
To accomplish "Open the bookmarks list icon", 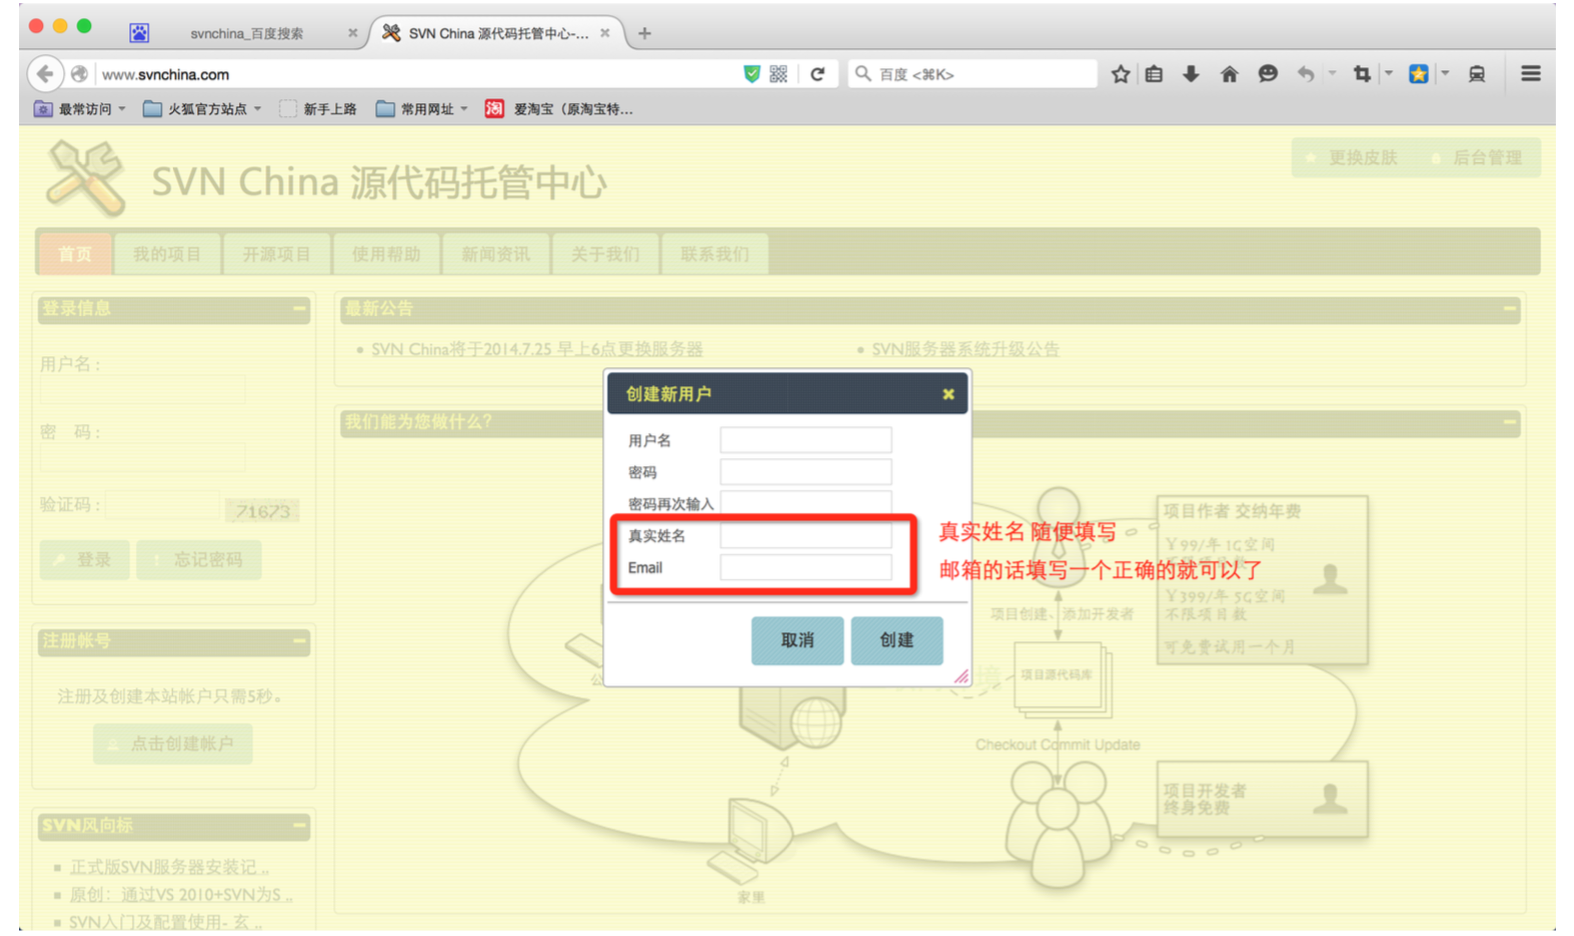I will [1154, 74].
